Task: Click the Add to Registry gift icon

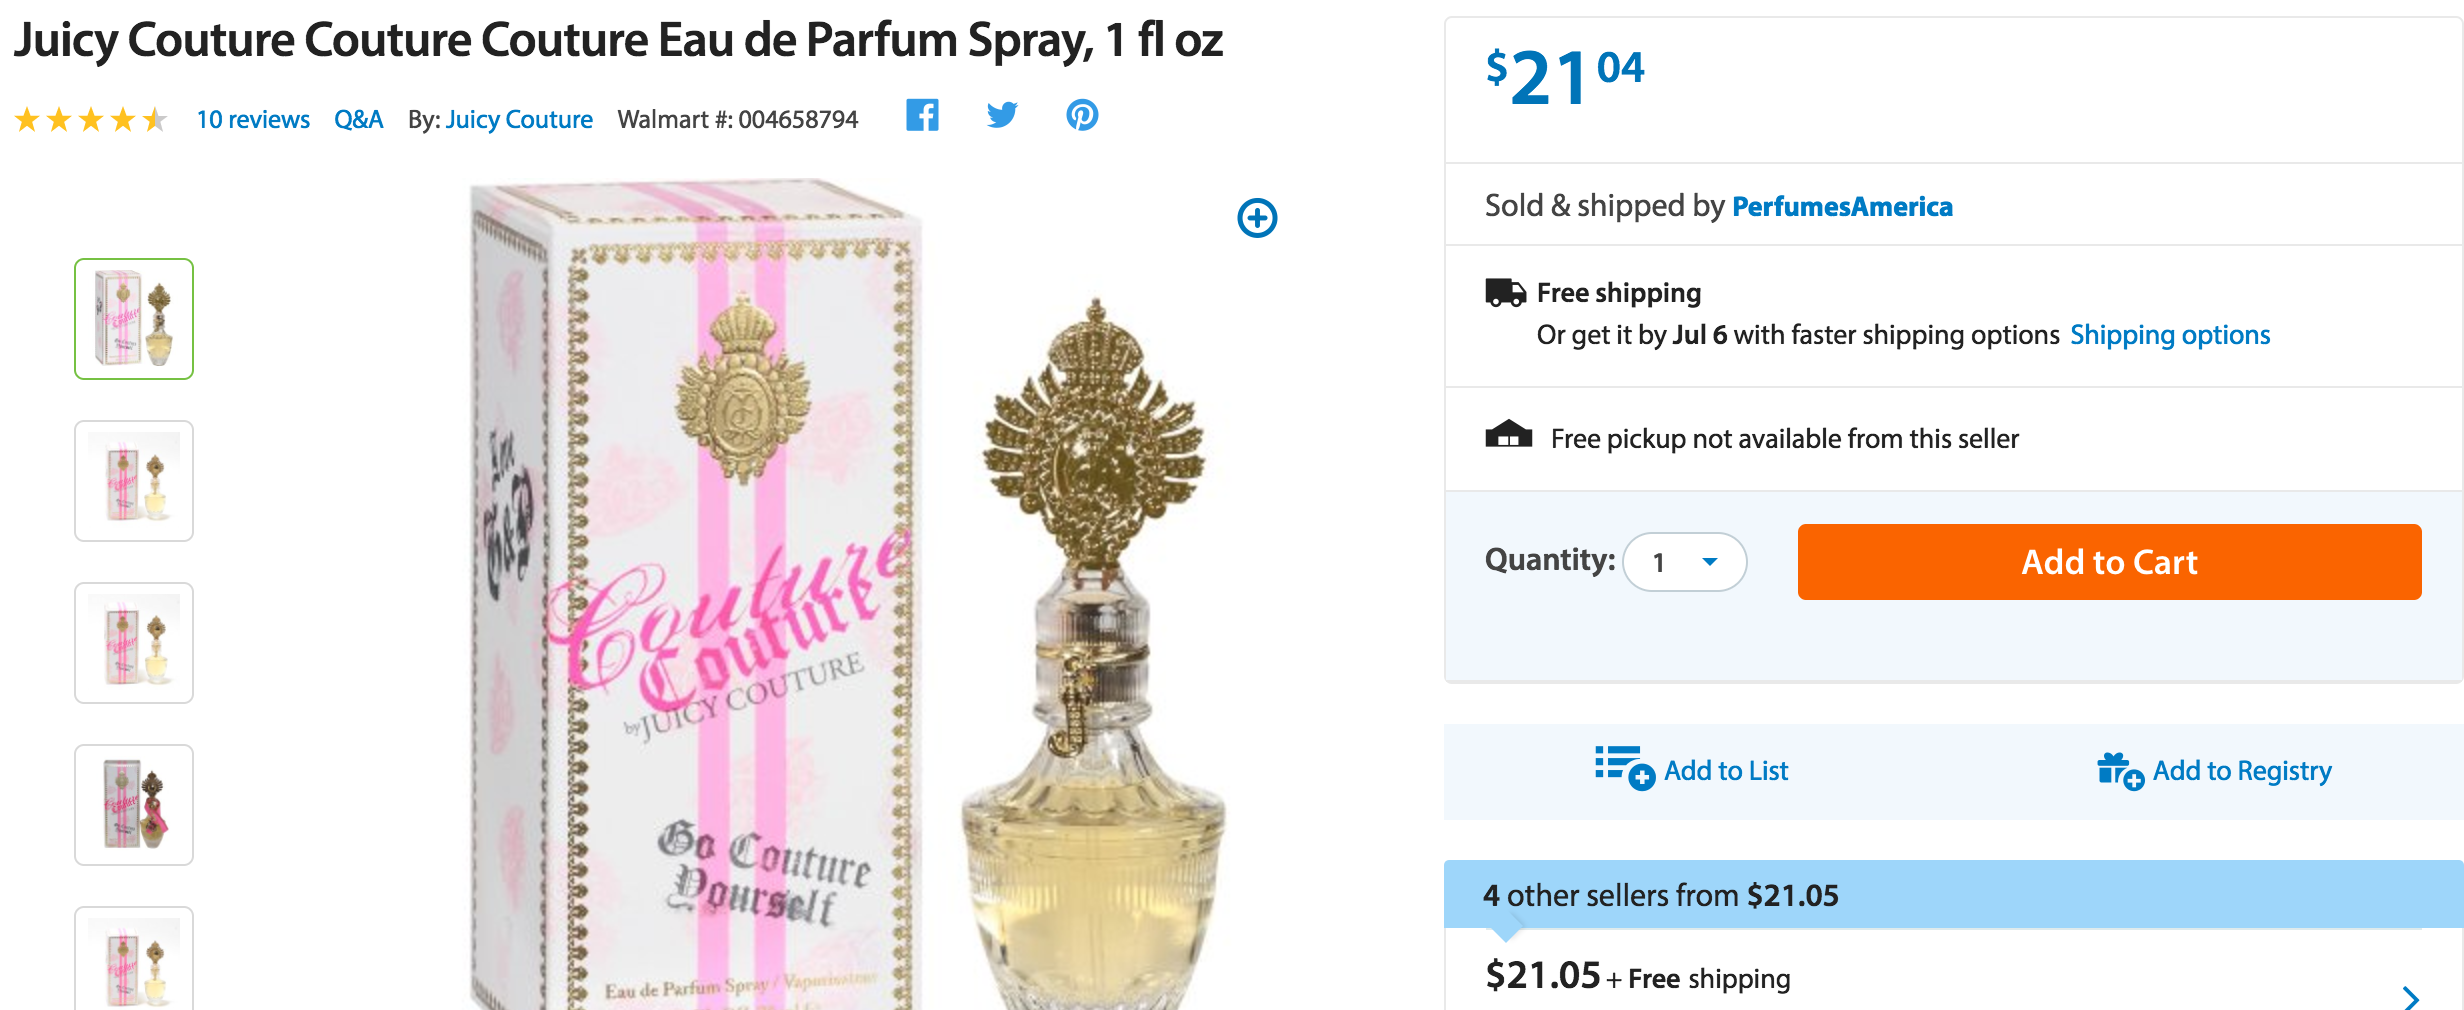Action: 2120,770
